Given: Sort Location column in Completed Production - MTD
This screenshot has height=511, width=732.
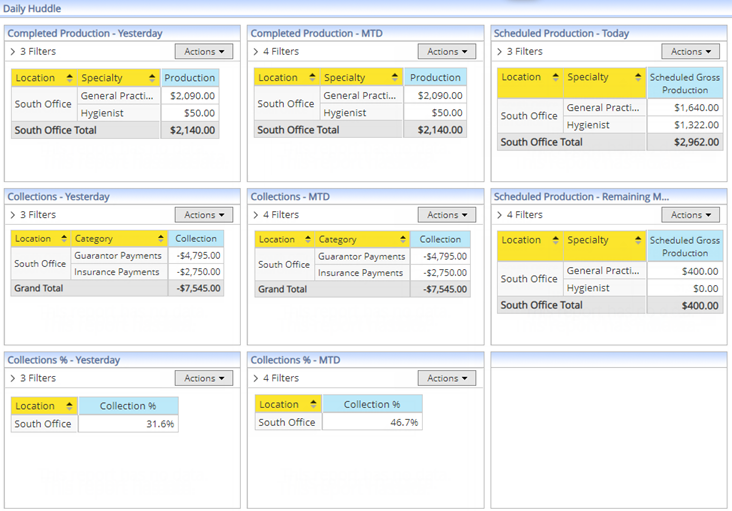Looking at the screenshot, I should pos(312,78).
